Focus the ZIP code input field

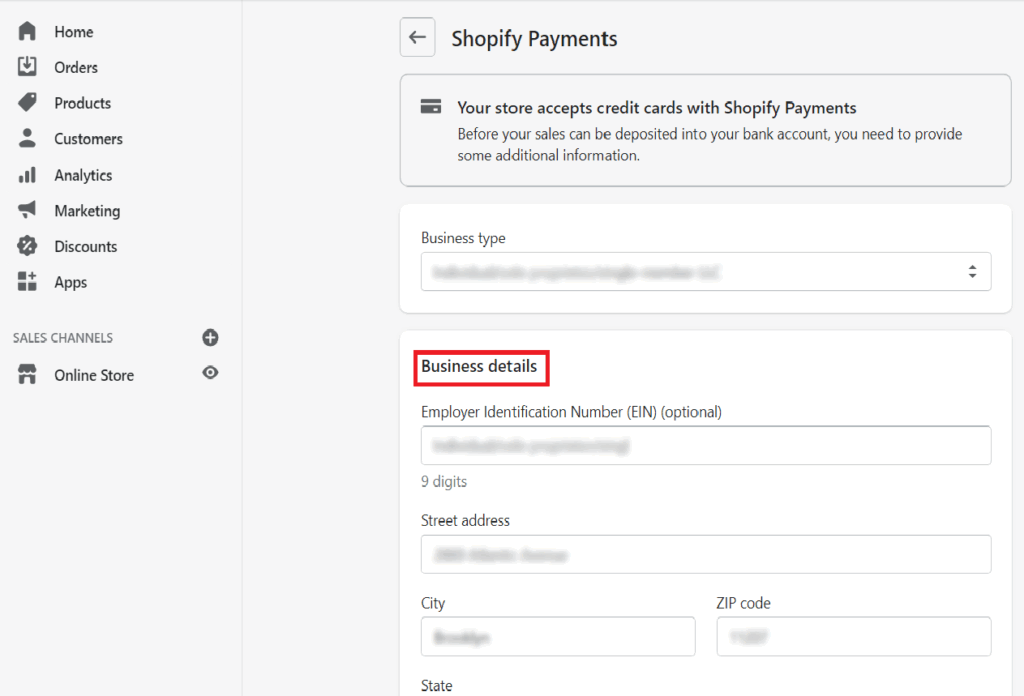coord(854,637)
